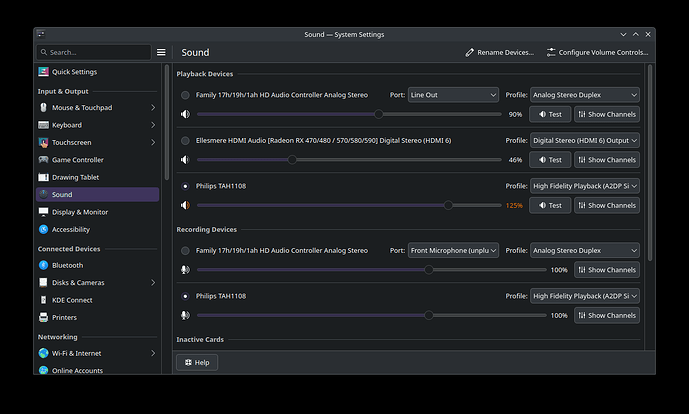Click the KDE Connect icon
Viewport: 689px width, 414px height.
(x=44, y=300)
